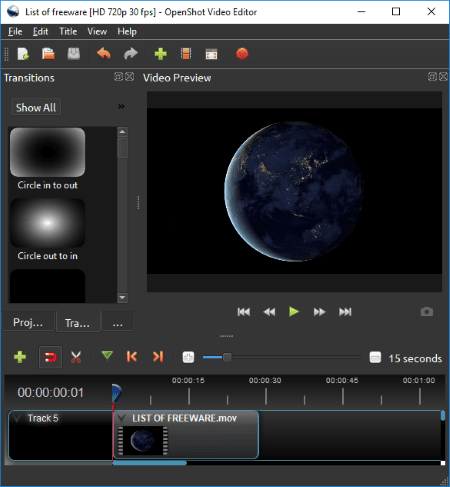Switch to the Proj... tab
Image resolution: width=450 pixels, height=487 pixels.
tap(28, 322)
